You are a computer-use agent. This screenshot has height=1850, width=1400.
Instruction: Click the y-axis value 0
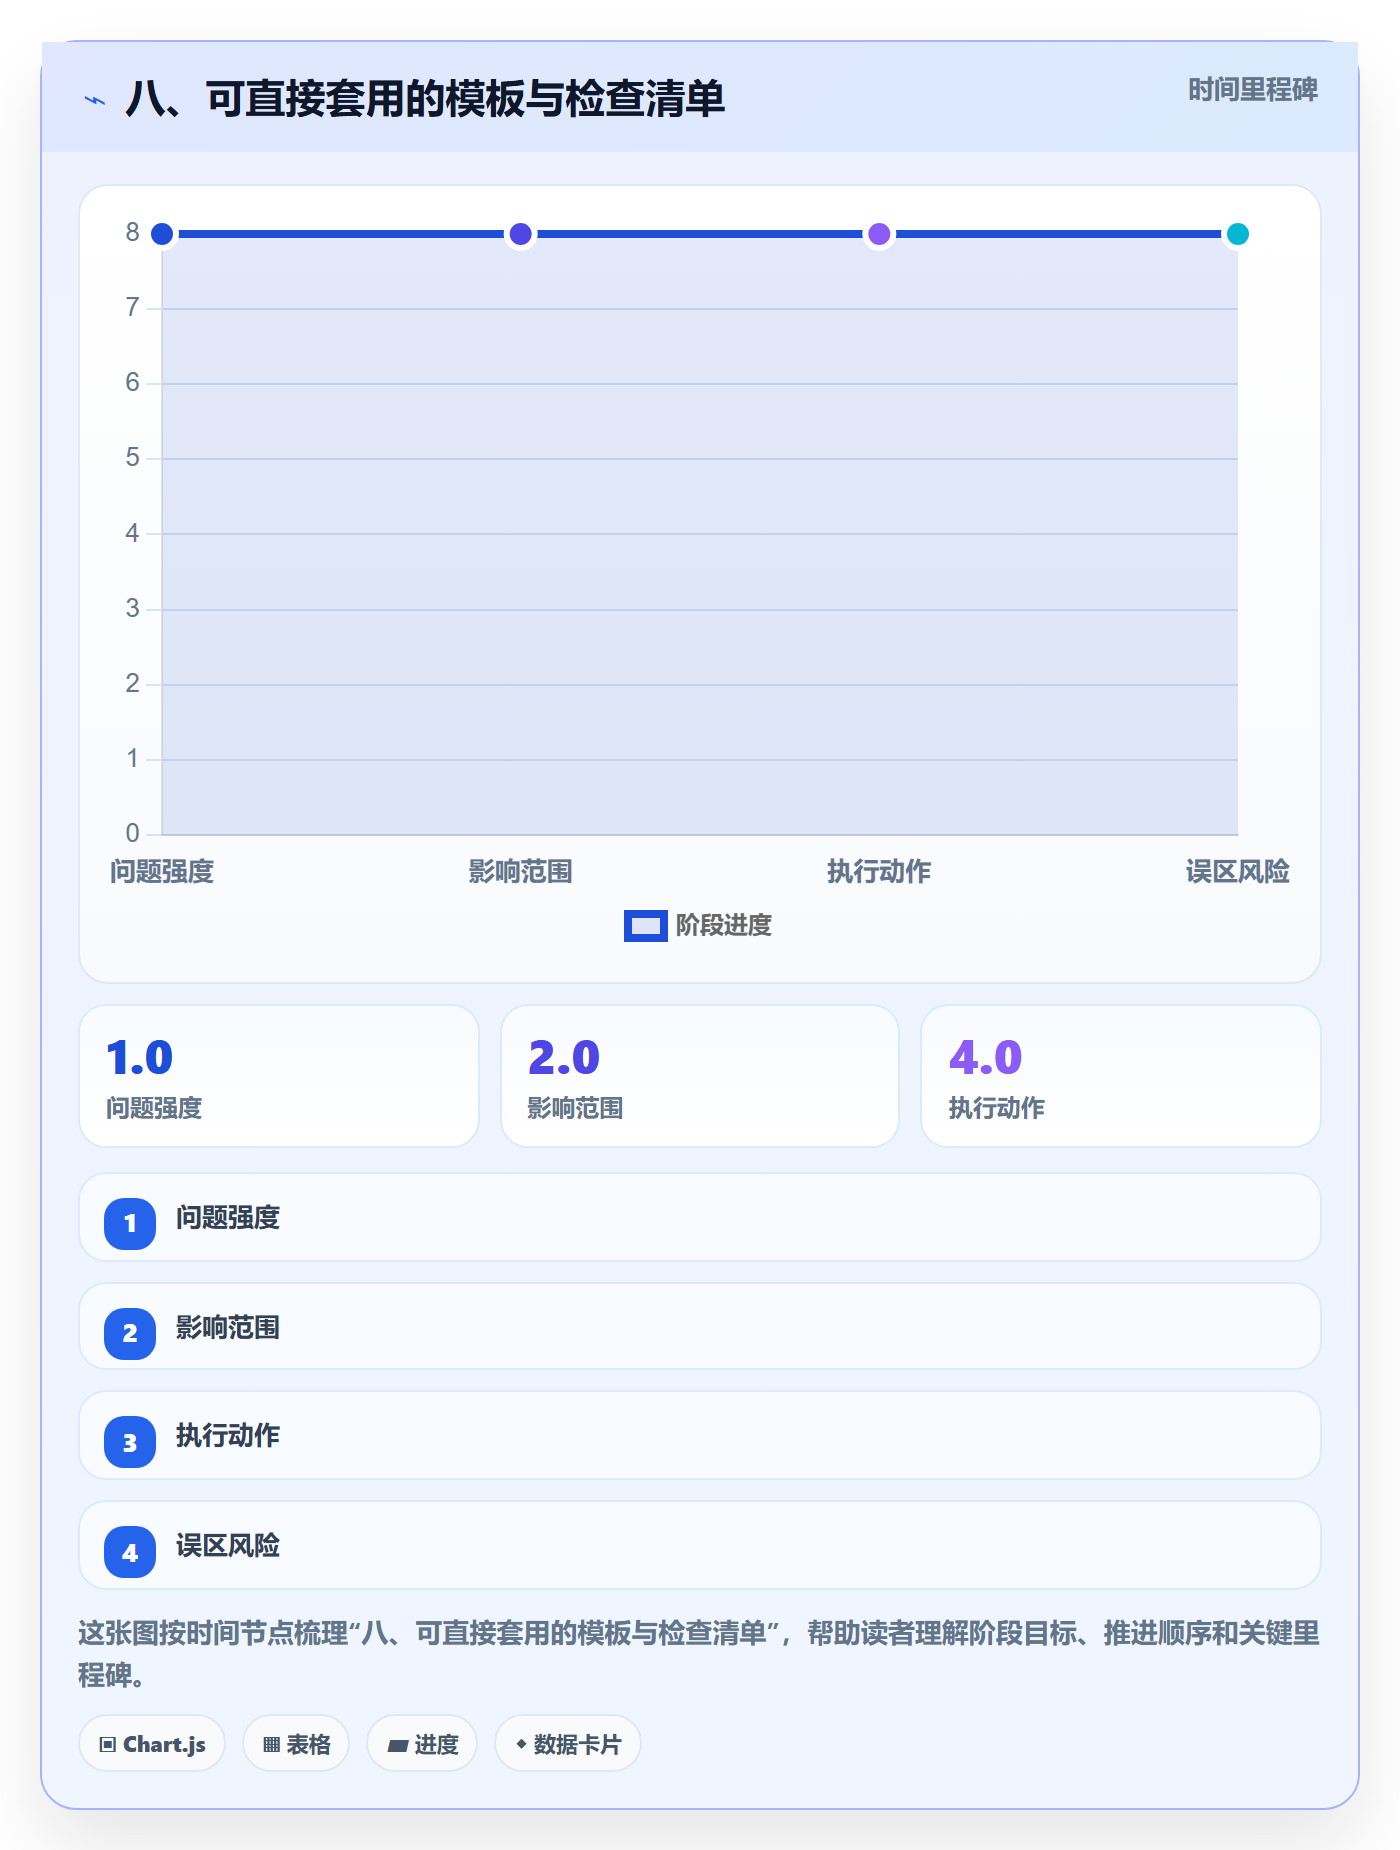click(x=132, y=833)
